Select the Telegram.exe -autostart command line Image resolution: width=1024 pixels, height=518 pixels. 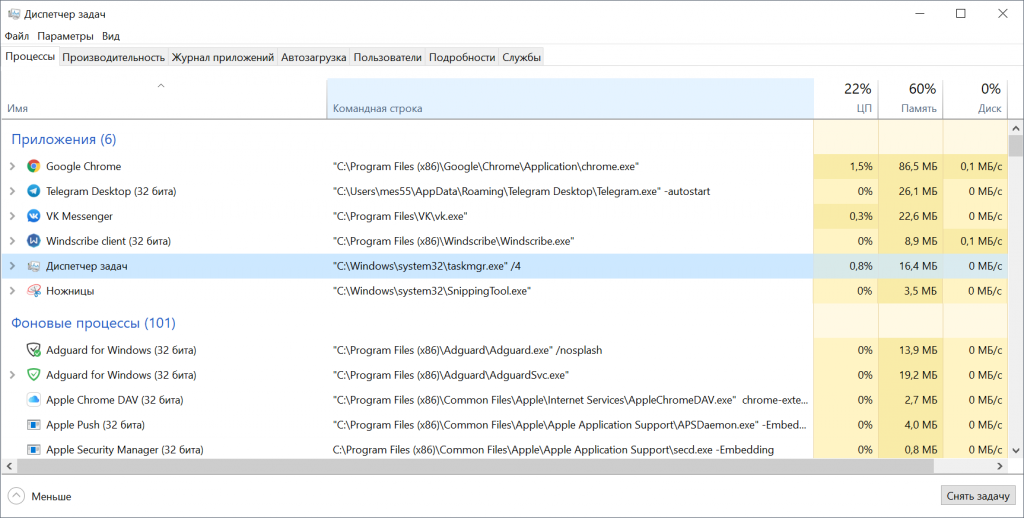(521, 191)
